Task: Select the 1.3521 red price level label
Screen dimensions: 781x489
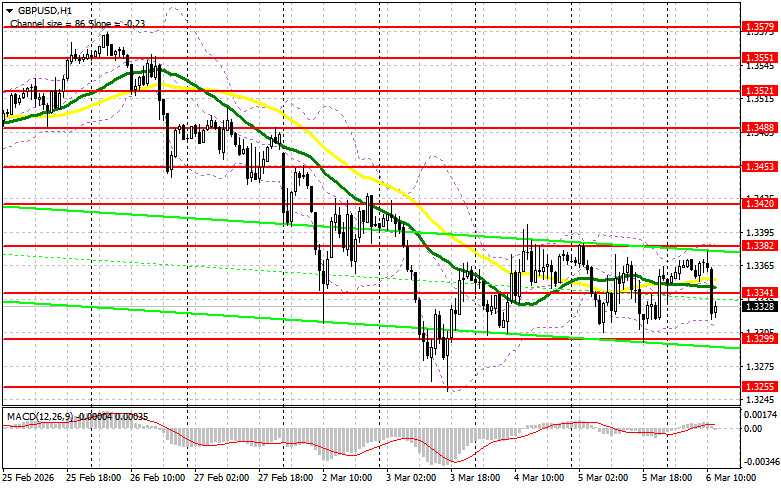Action: [x=760, y=91]
